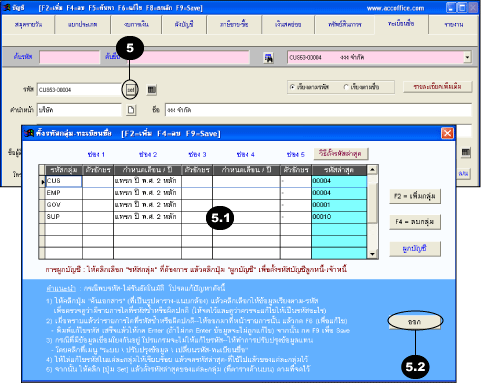Select the second sort-order radio button
Image resolution: width=483 pixels, height=388 pixels.
(346, 87)
